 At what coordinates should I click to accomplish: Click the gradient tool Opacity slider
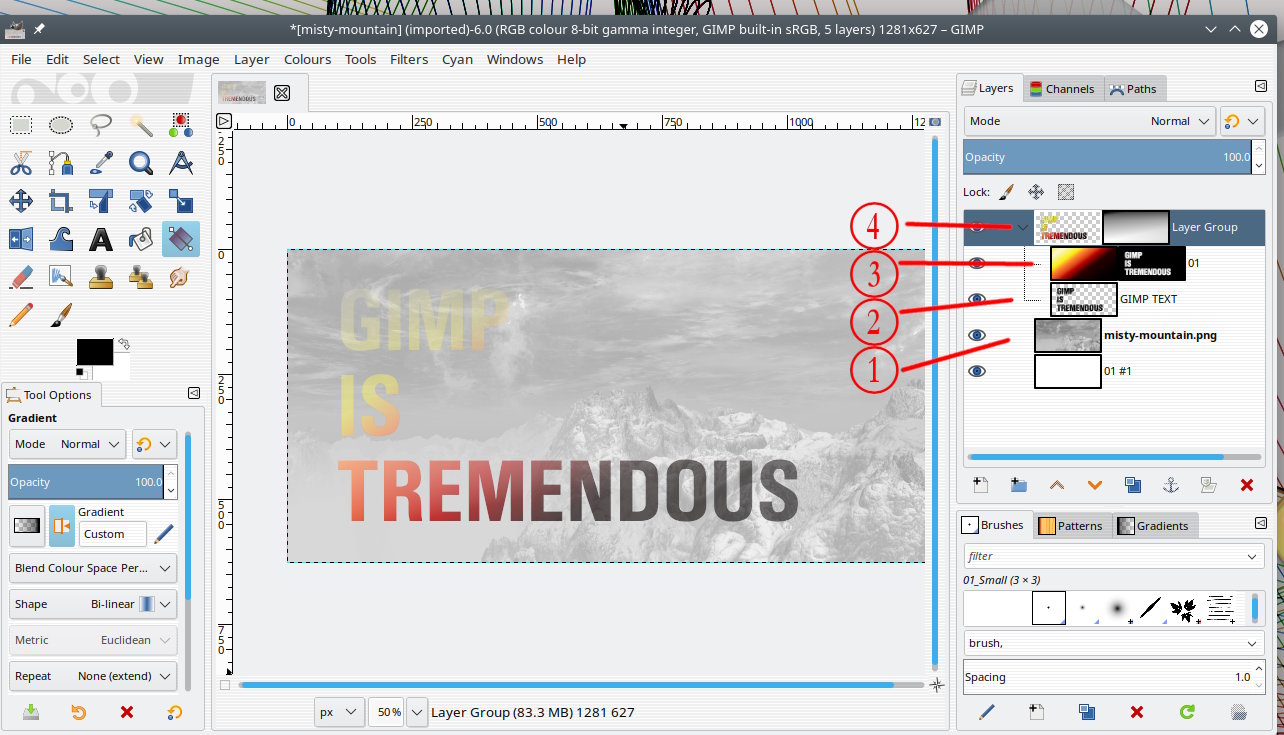(x=86, y=482)
